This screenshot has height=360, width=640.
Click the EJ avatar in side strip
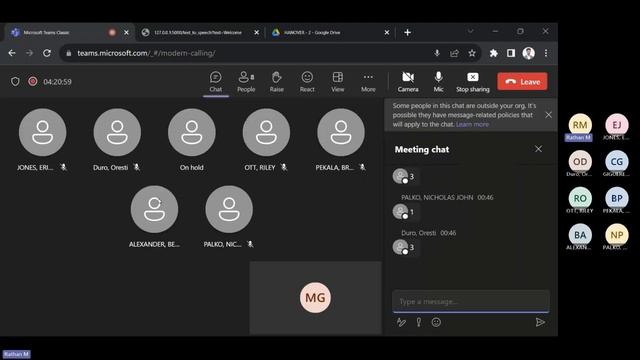click(x=617, y=125)
